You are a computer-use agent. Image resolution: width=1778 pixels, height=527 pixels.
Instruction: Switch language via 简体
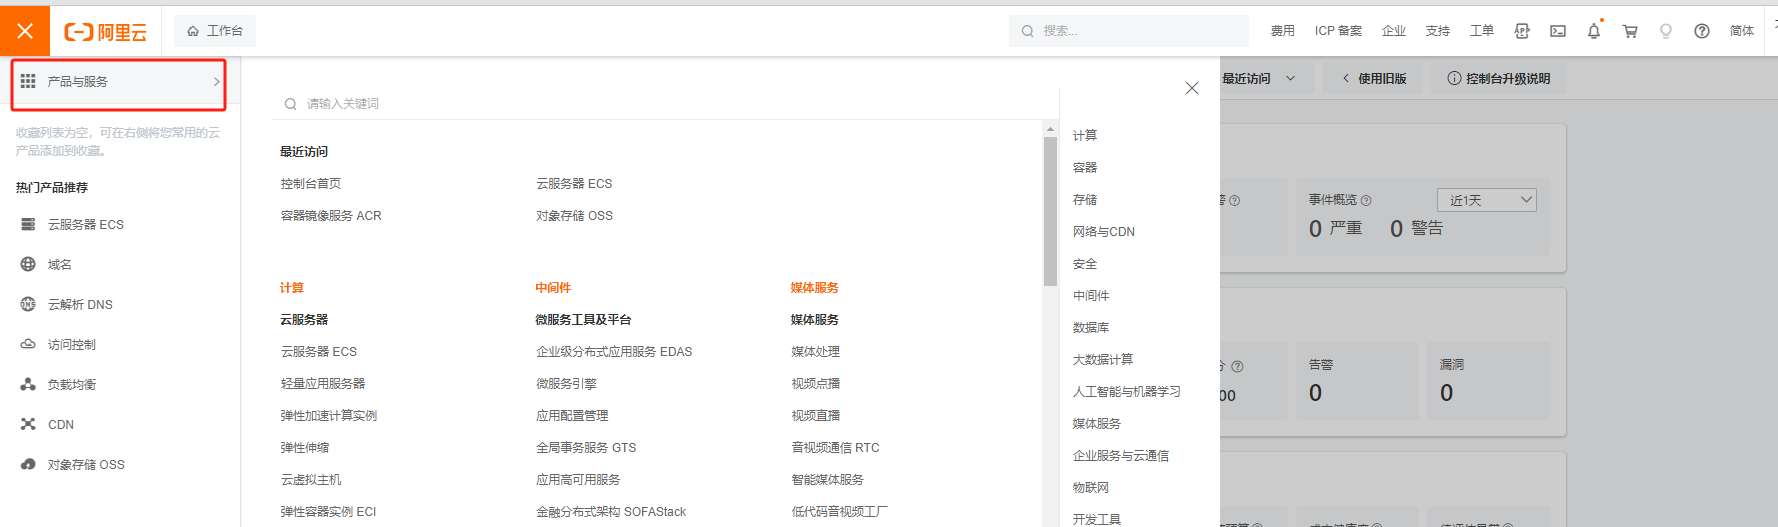(x=1741, y=31)
